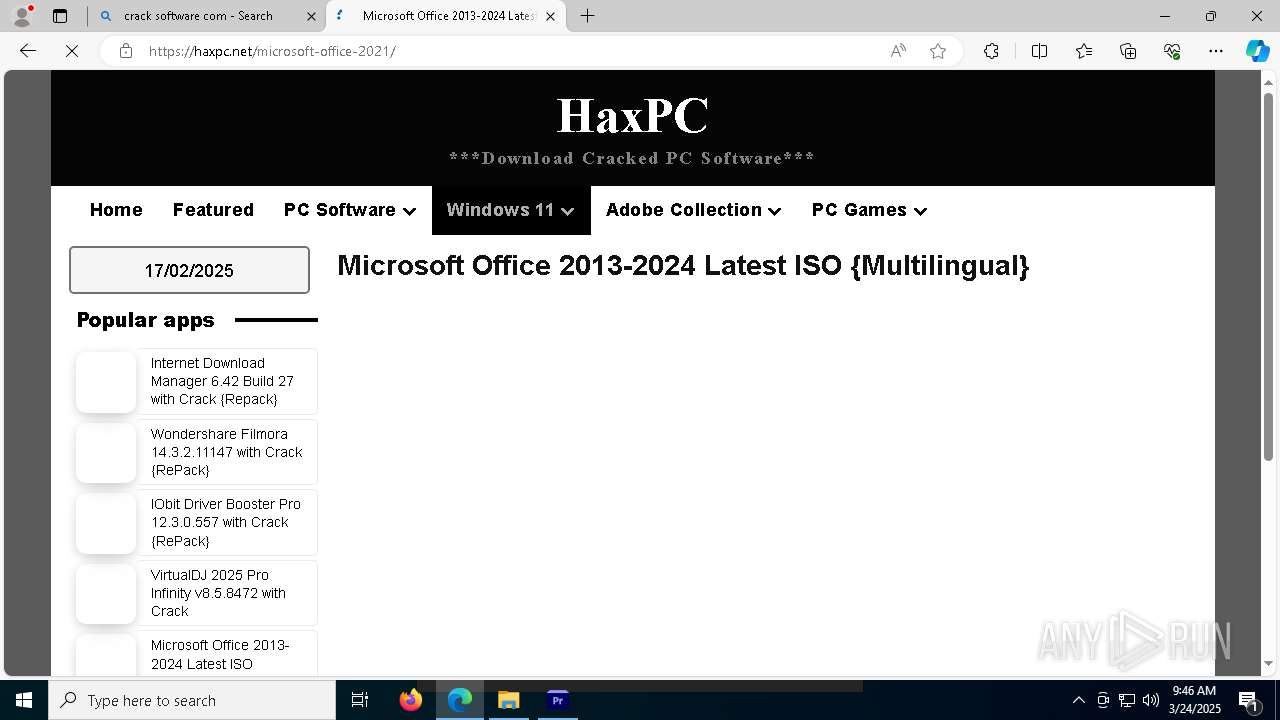Click the 17/02/2025 date box
This screenshot has height=720, width=1280.
click(189, 270)
